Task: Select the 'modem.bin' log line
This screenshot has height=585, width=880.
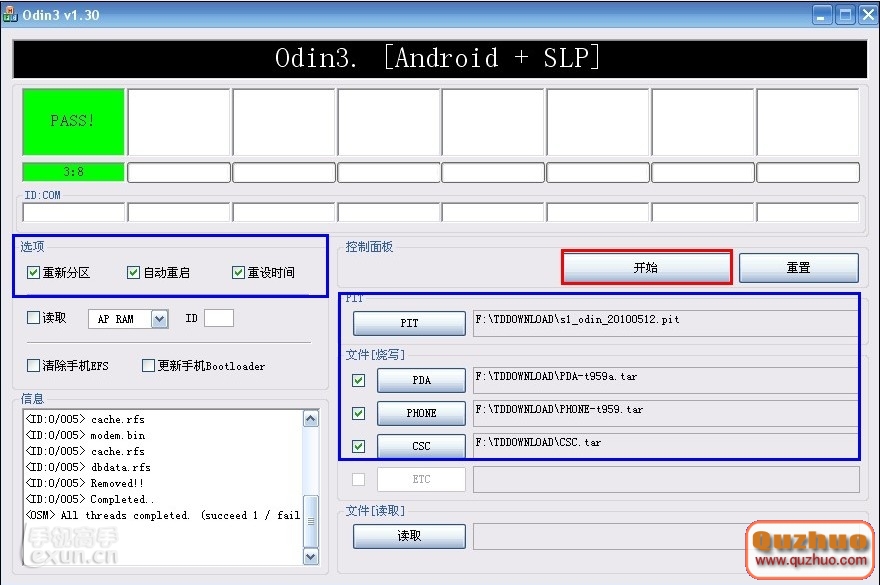Action: pos(85,435)
